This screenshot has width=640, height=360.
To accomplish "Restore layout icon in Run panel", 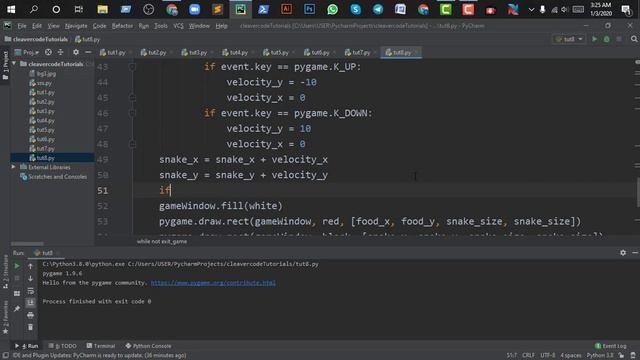I will (x=17, y=293).
